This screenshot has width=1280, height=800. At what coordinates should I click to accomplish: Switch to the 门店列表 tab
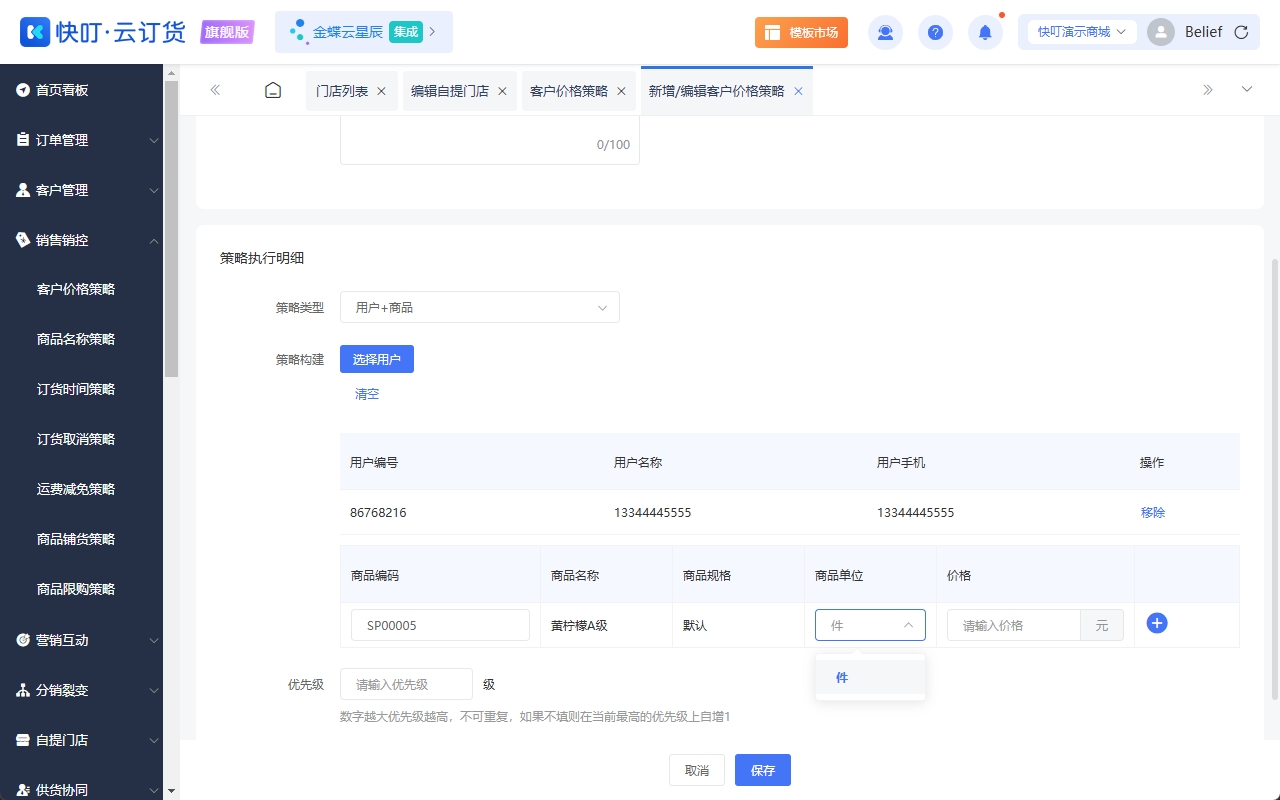(x=342, y=91)
